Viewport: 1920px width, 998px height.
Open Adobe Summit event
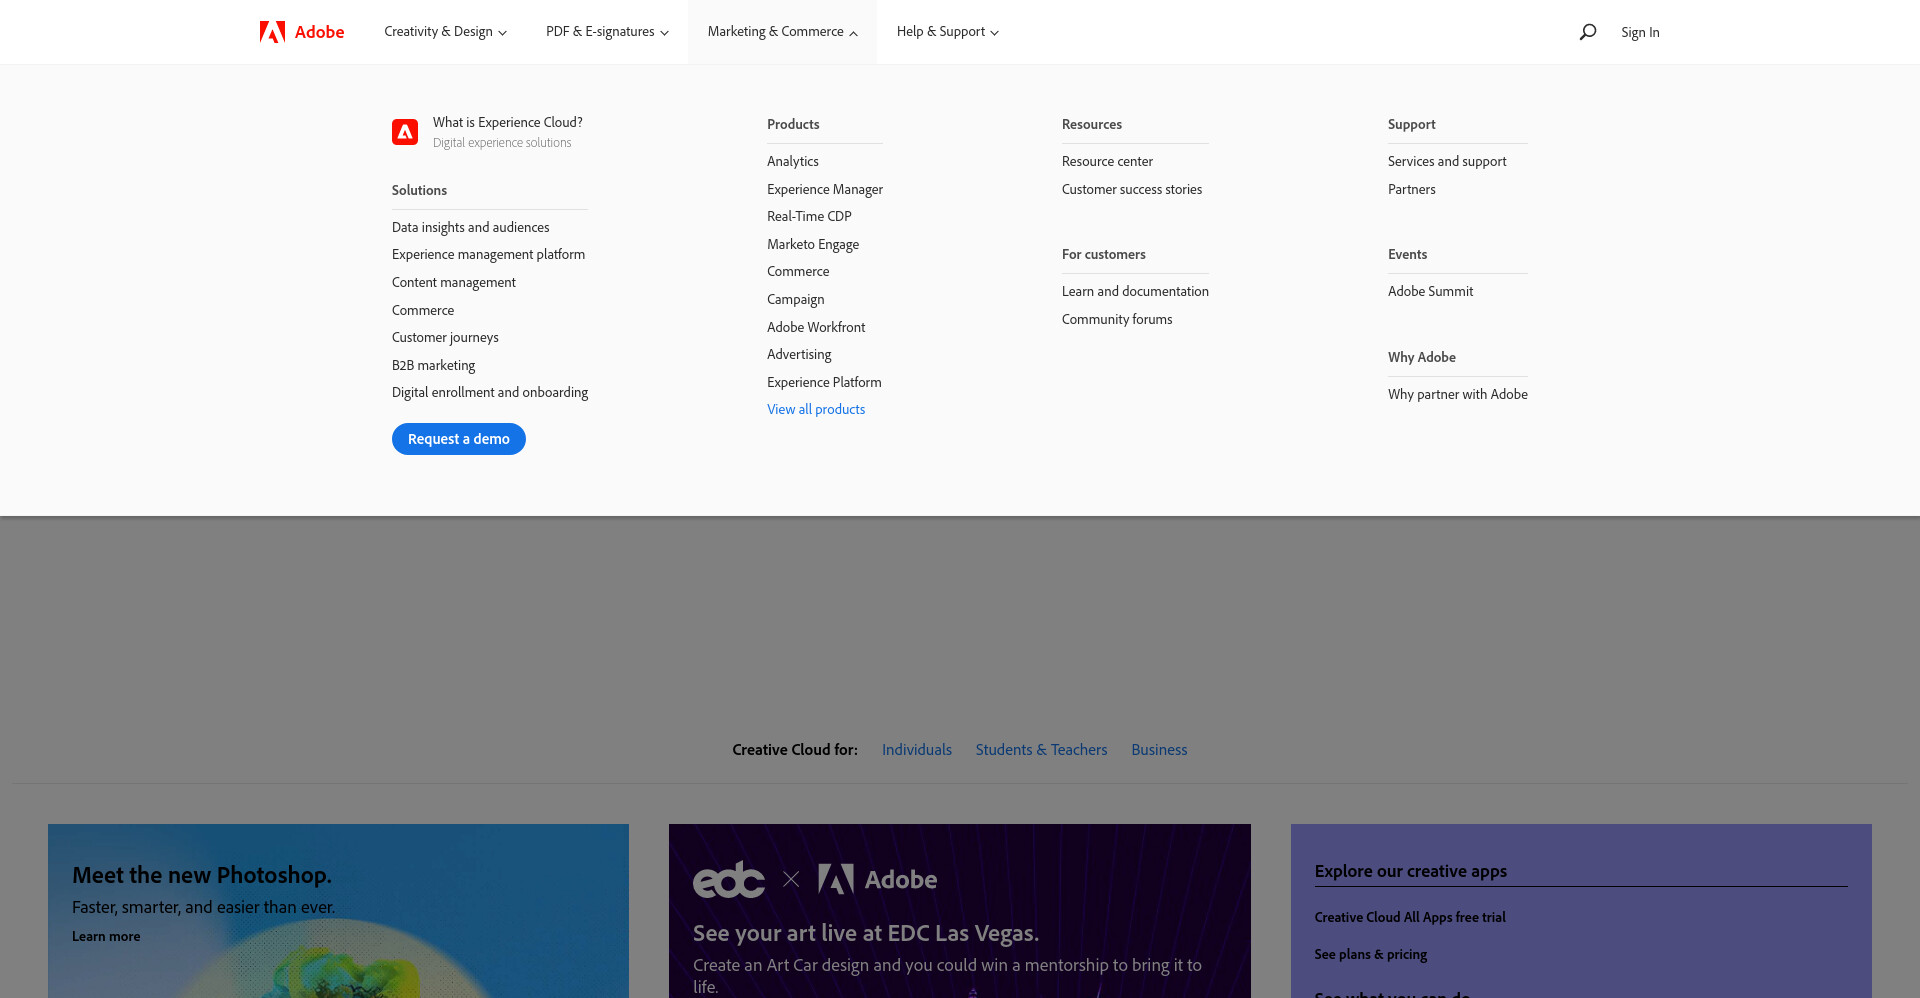(1430, 291)
